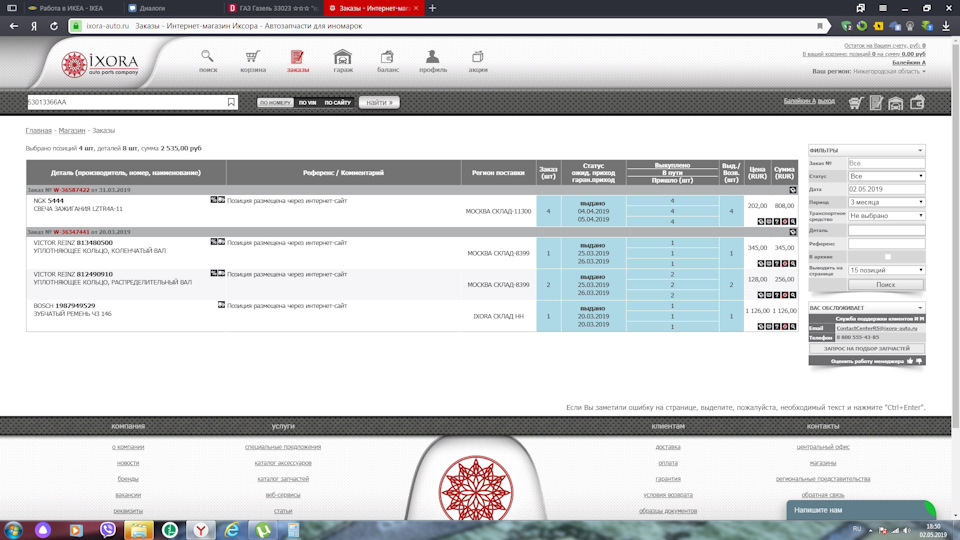This screenshot has height=540, width=960.
Task: Click the refresh icon on the order W-36347441 header row
Action: click(793, 232)
